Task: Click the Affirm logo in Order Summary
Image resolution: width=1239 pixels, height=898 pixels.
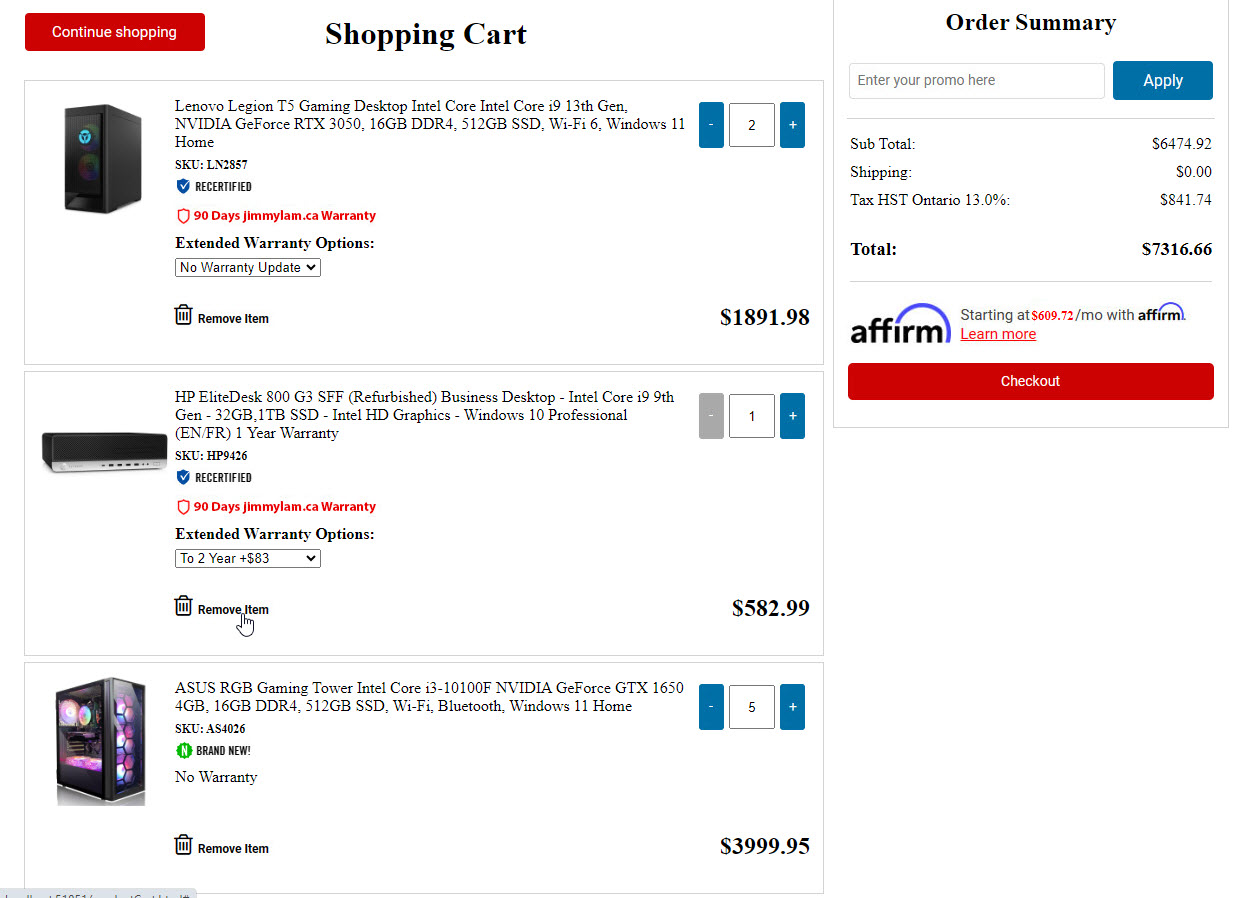Action: click(x=900, y=324)
